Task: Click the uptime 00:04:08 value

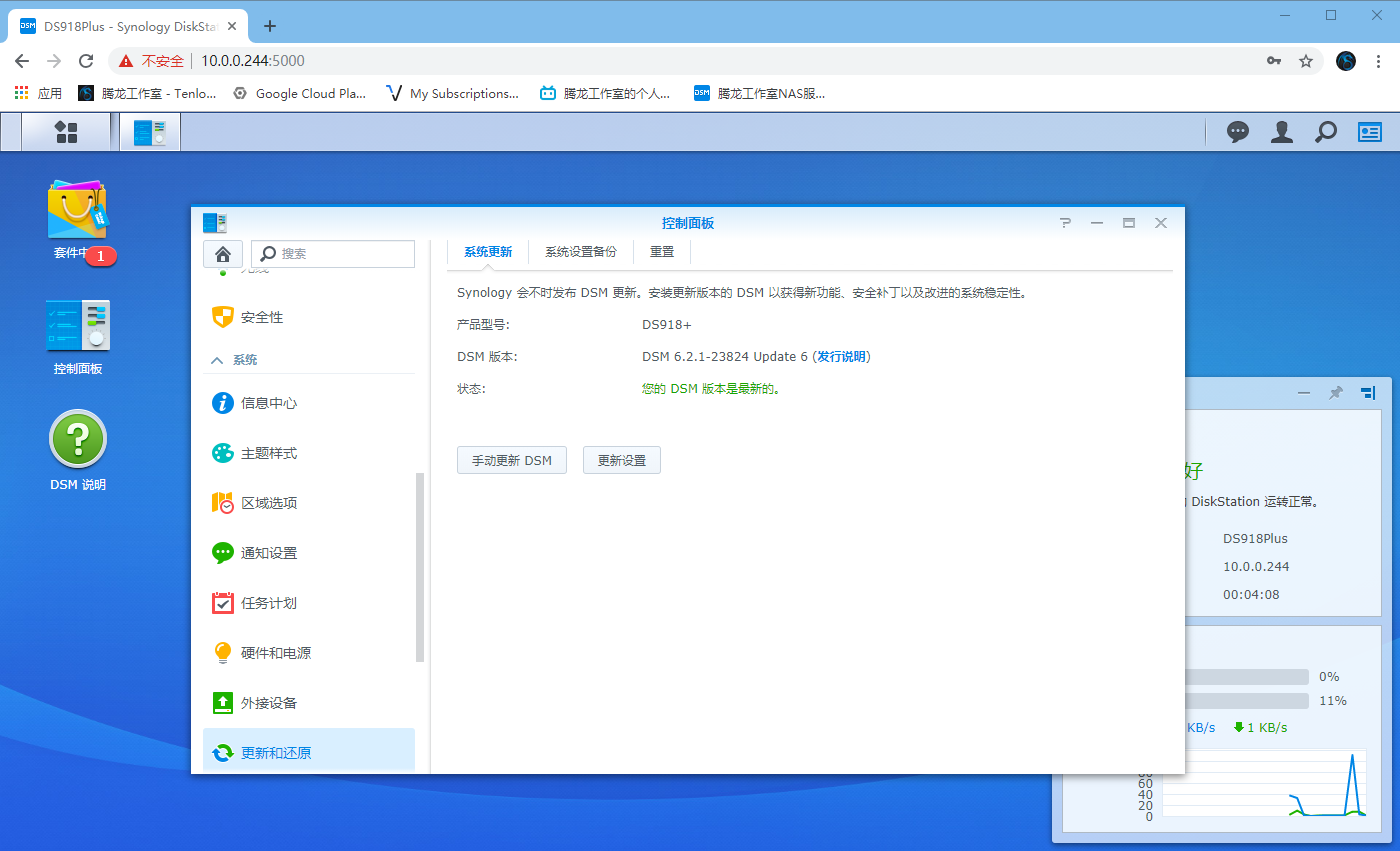Action: pyautogui.click(x=1250, y=595)
